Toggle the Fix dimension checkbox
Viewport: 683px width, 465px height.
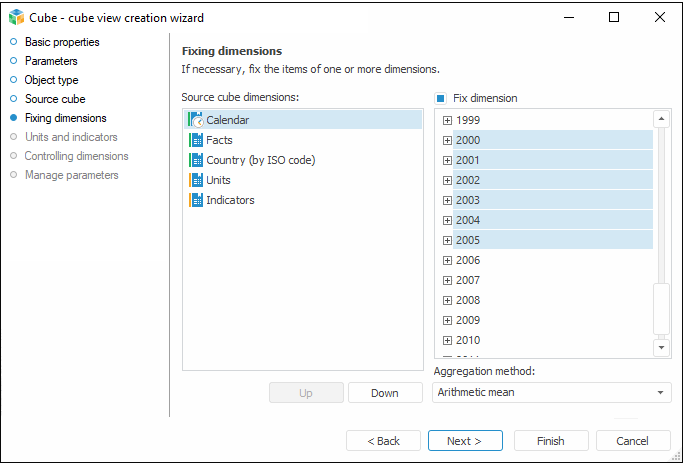point(441,99)
